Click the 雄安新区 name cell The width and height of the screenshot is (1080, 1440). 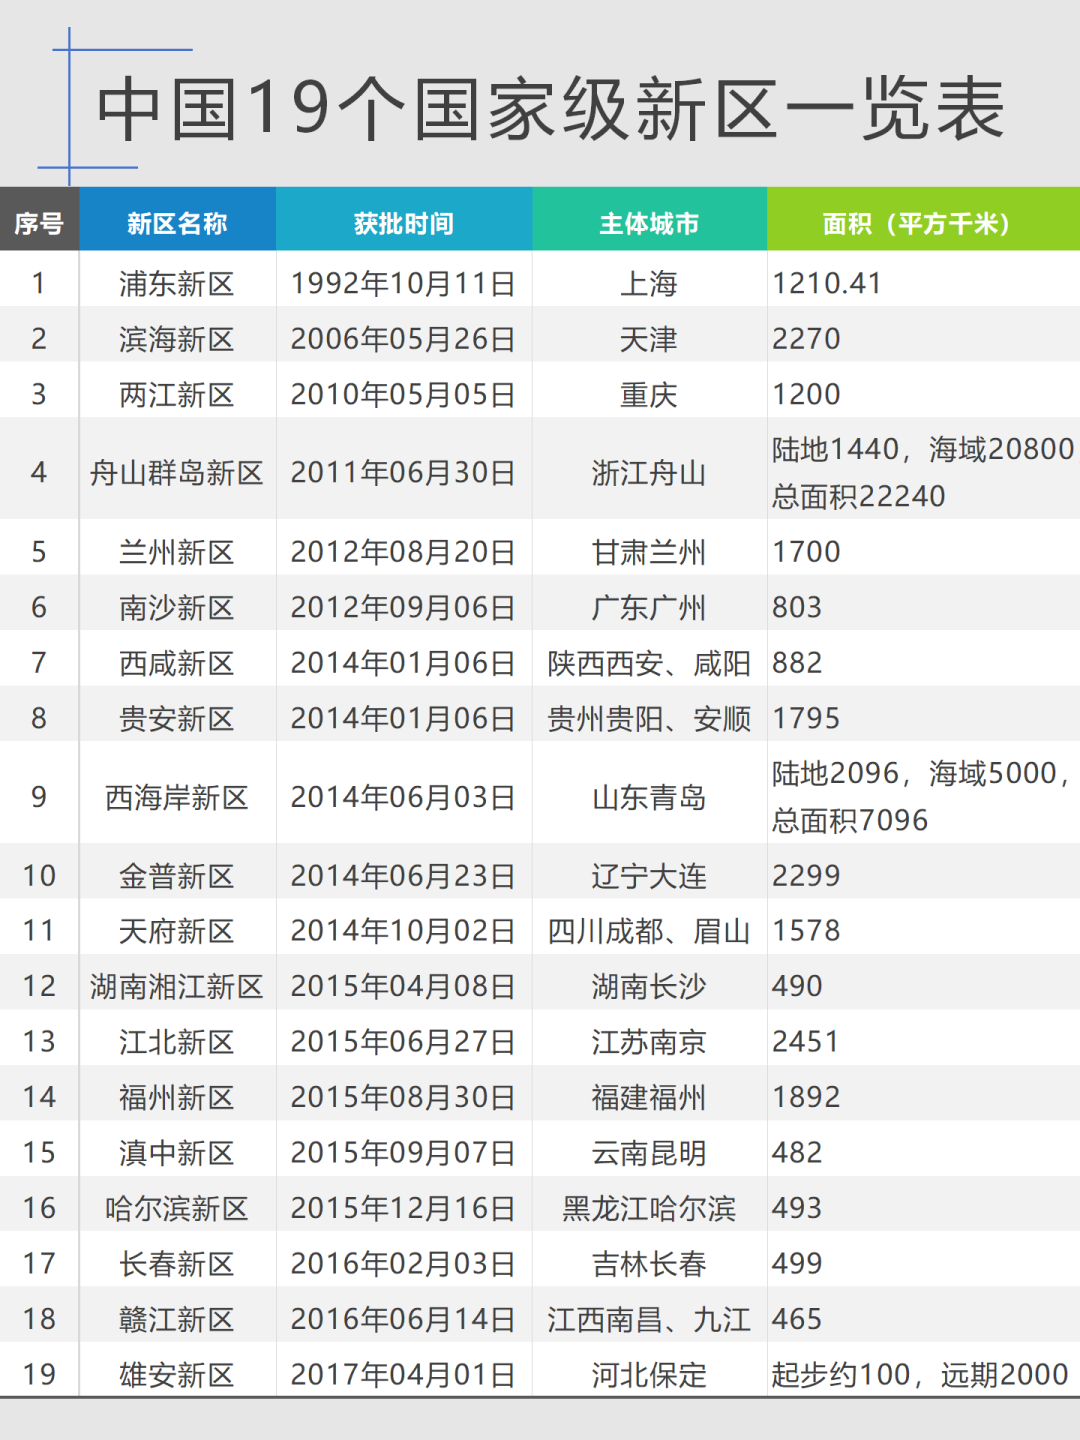pyautogui.click(x=177, y=1374)
